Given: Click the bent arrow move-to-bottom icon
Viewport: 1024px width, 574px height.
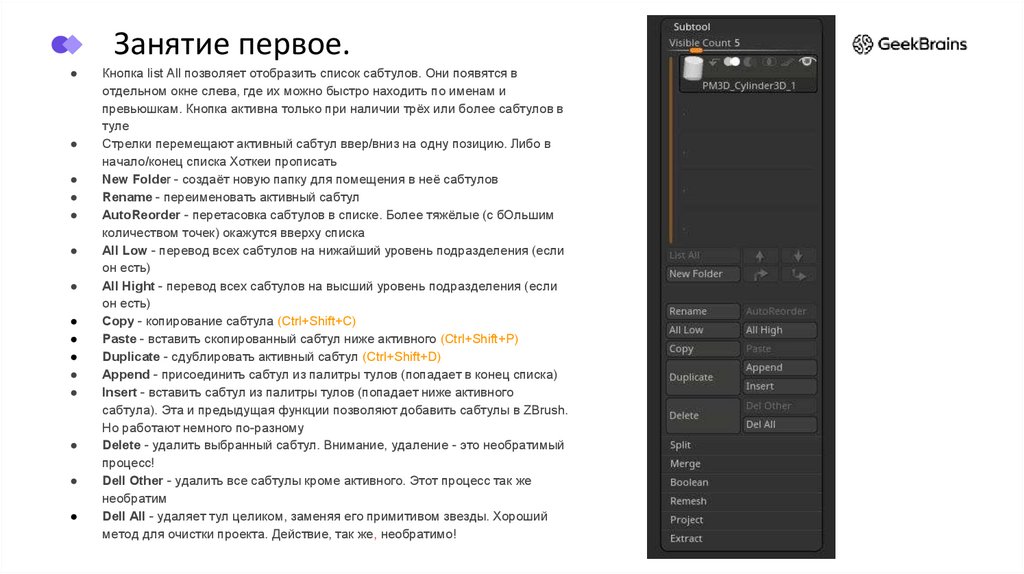Looking at the screenshot, I should tap(798, 274).
